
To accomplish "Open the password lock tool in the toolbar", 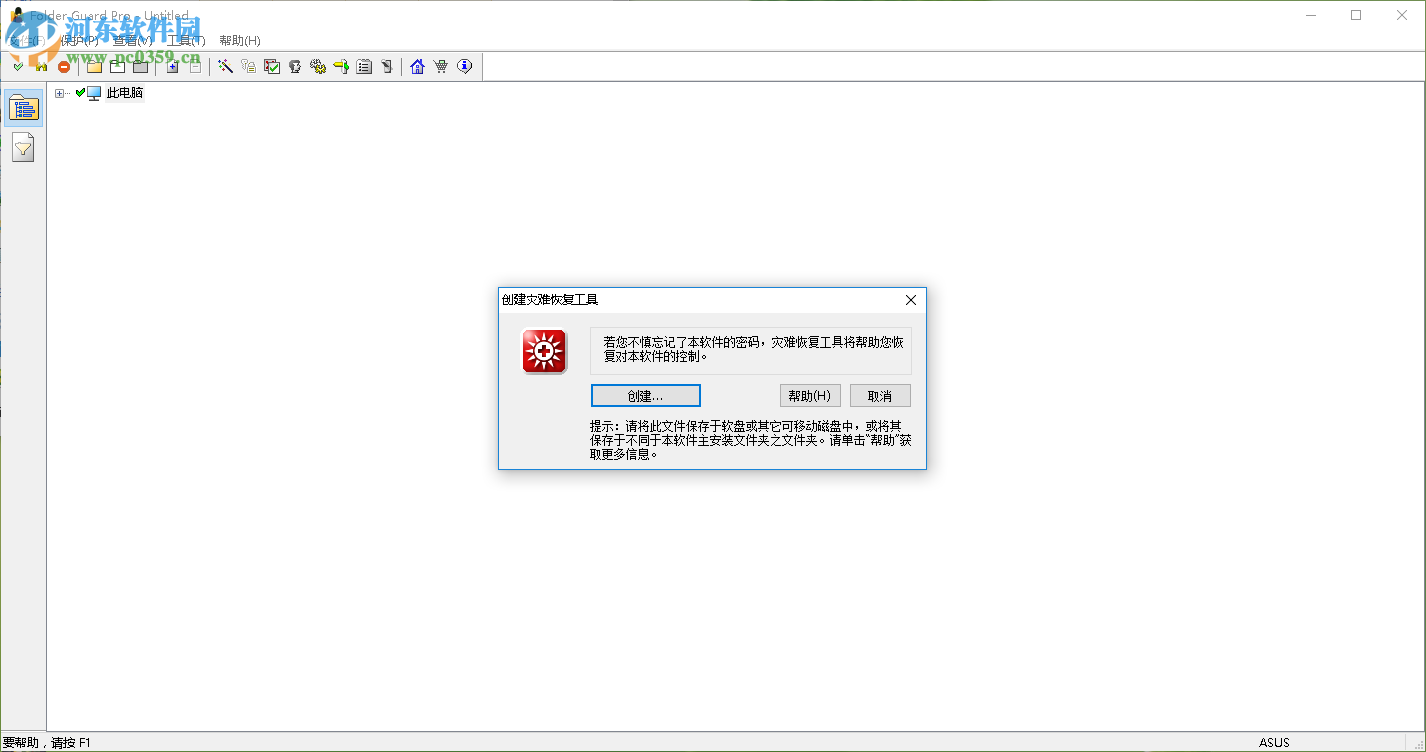I will click(248, 66).
